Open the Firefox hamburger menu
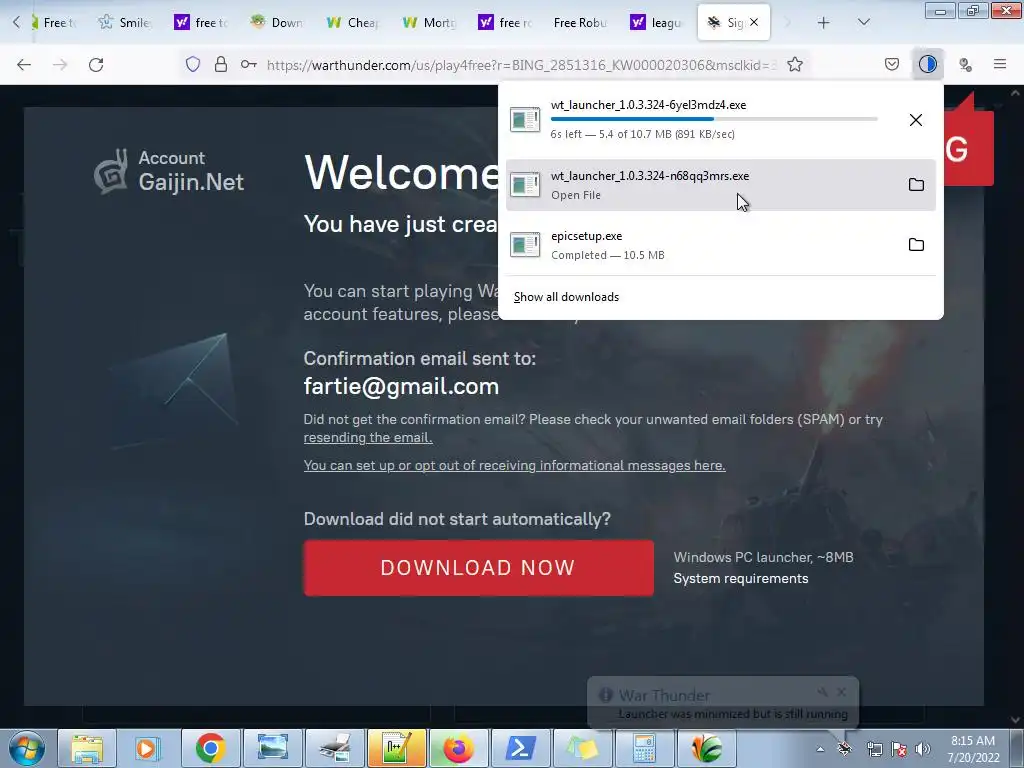Screen dimensions: 1024x768 1000,64
